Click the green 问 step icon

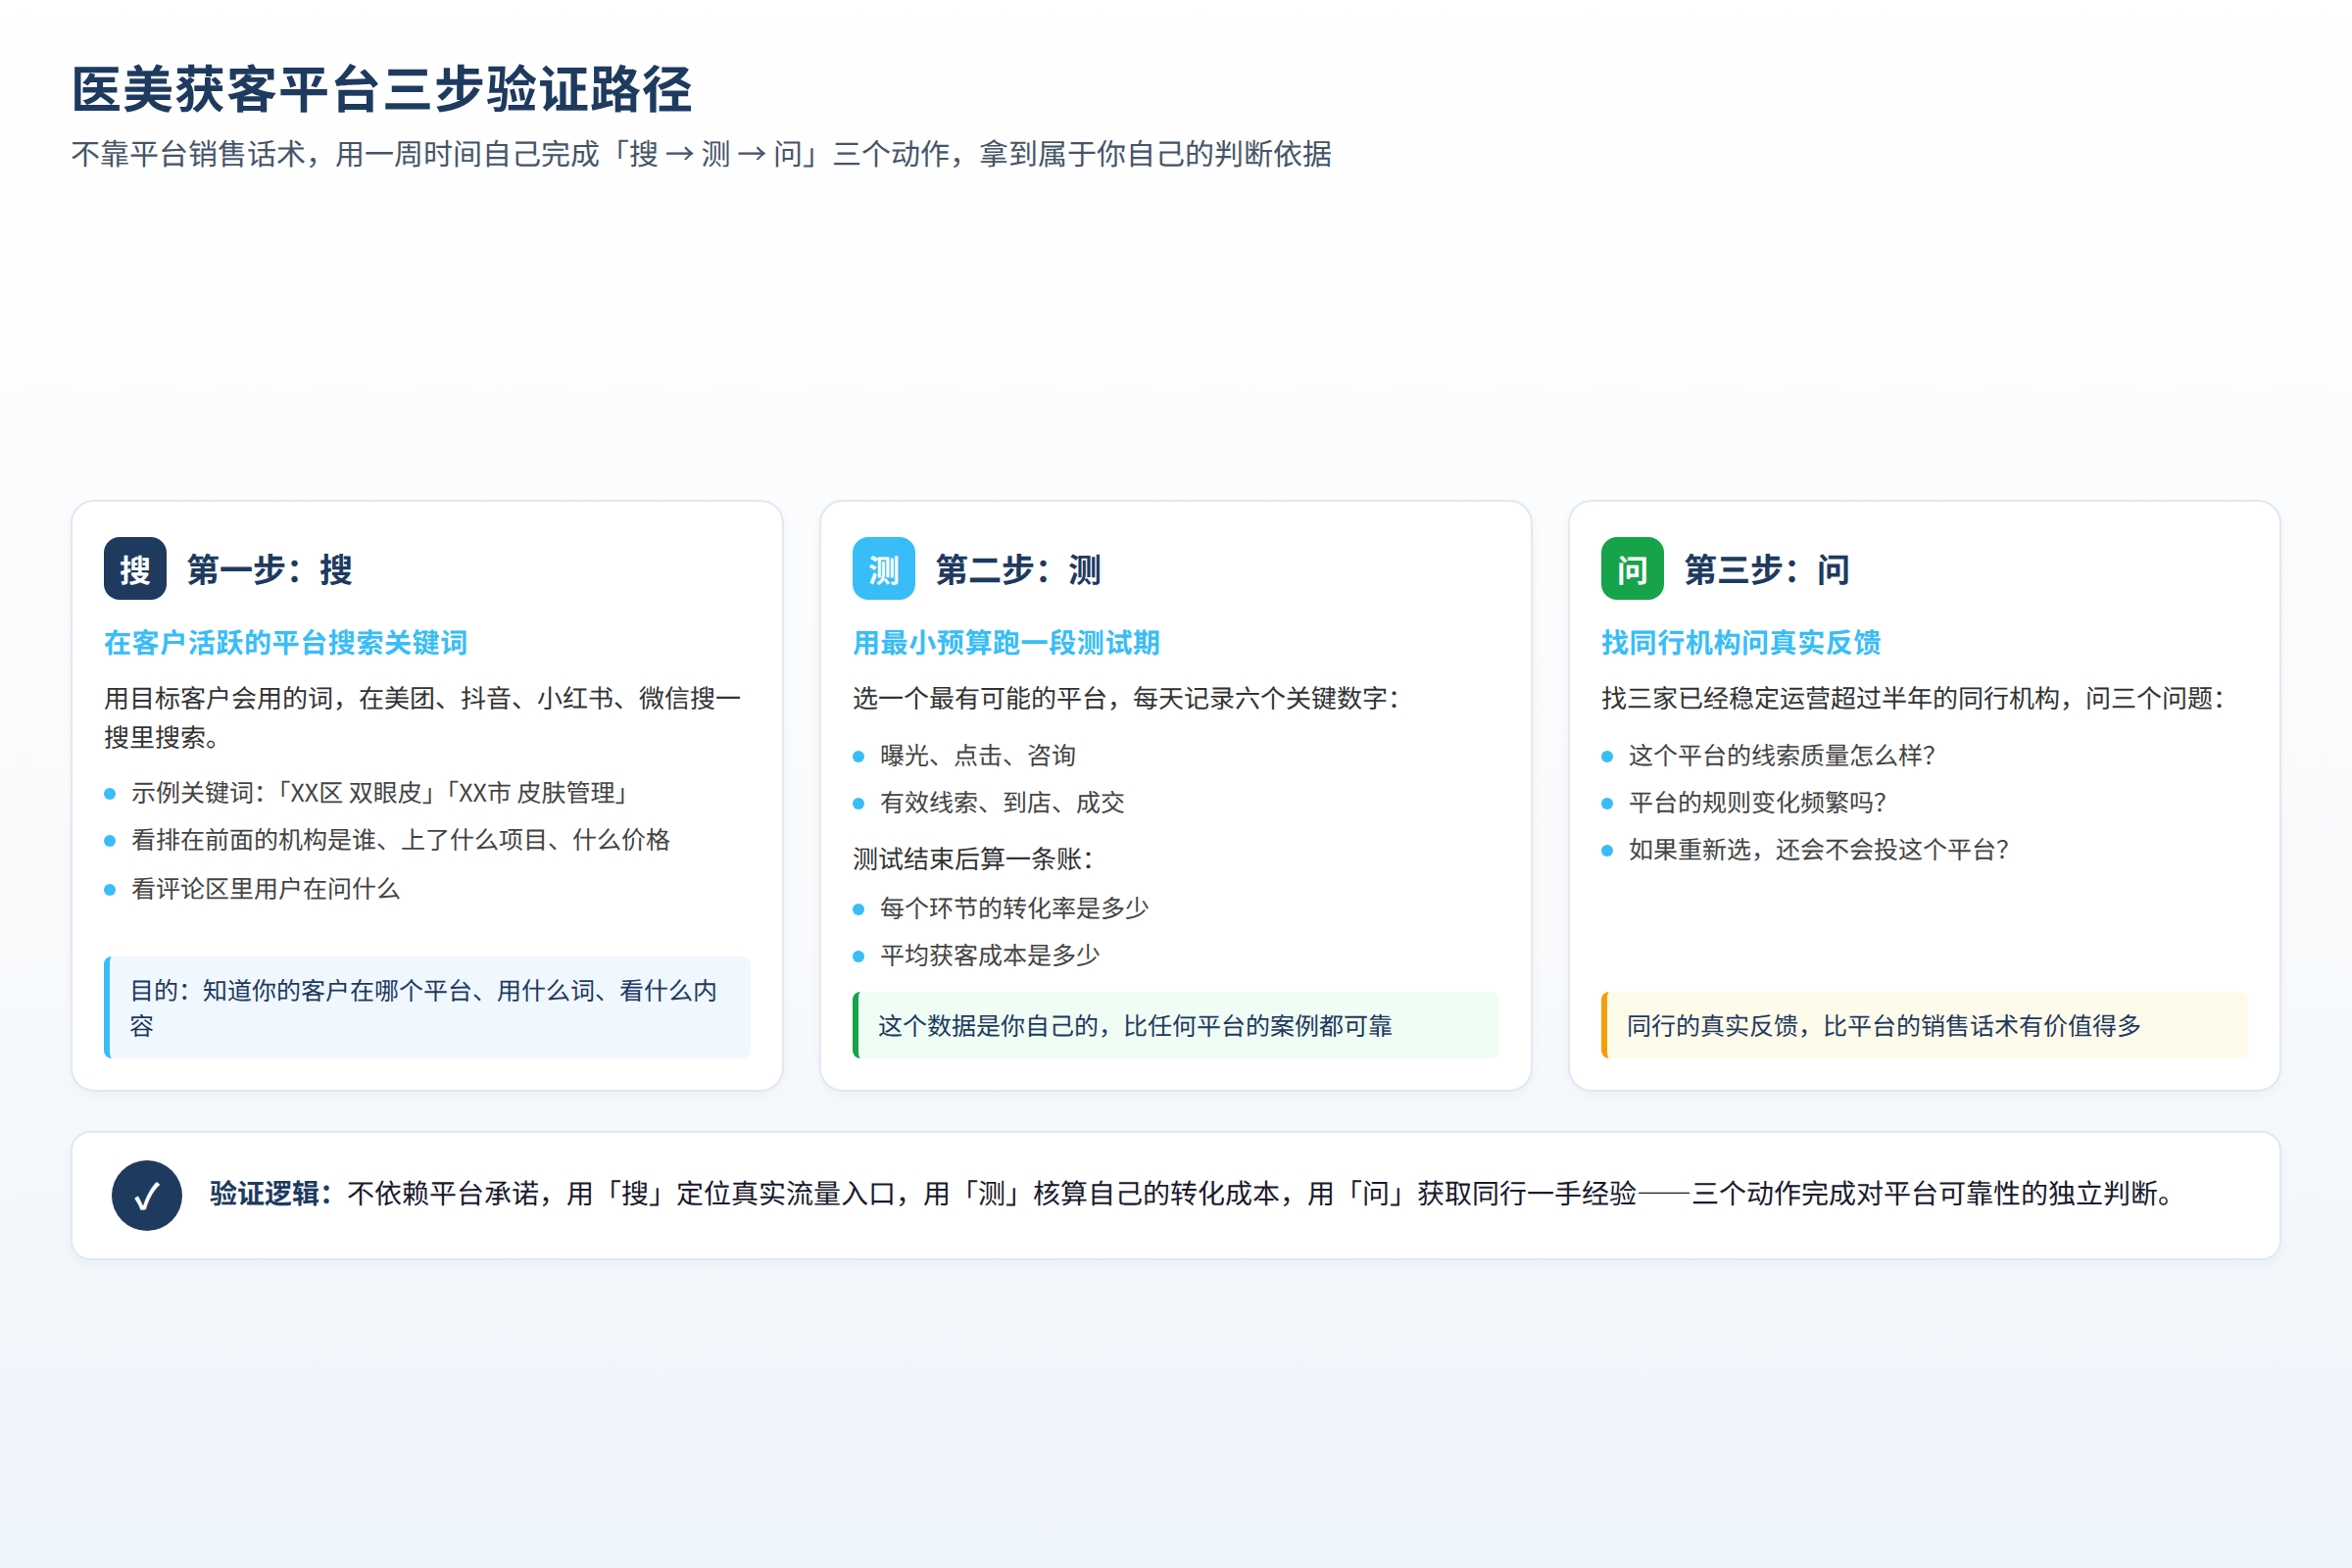(x=1632, y=569)
